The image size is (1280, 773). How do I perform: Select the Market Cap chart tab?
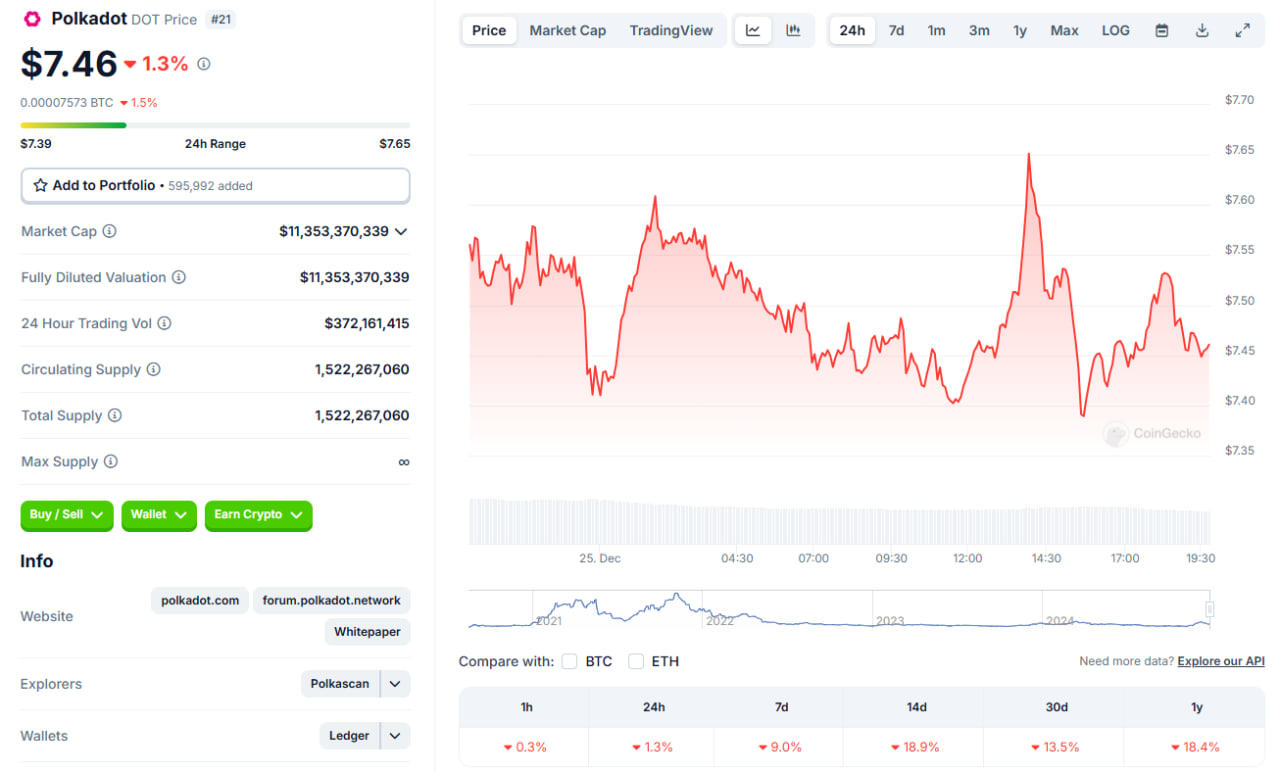568,30
